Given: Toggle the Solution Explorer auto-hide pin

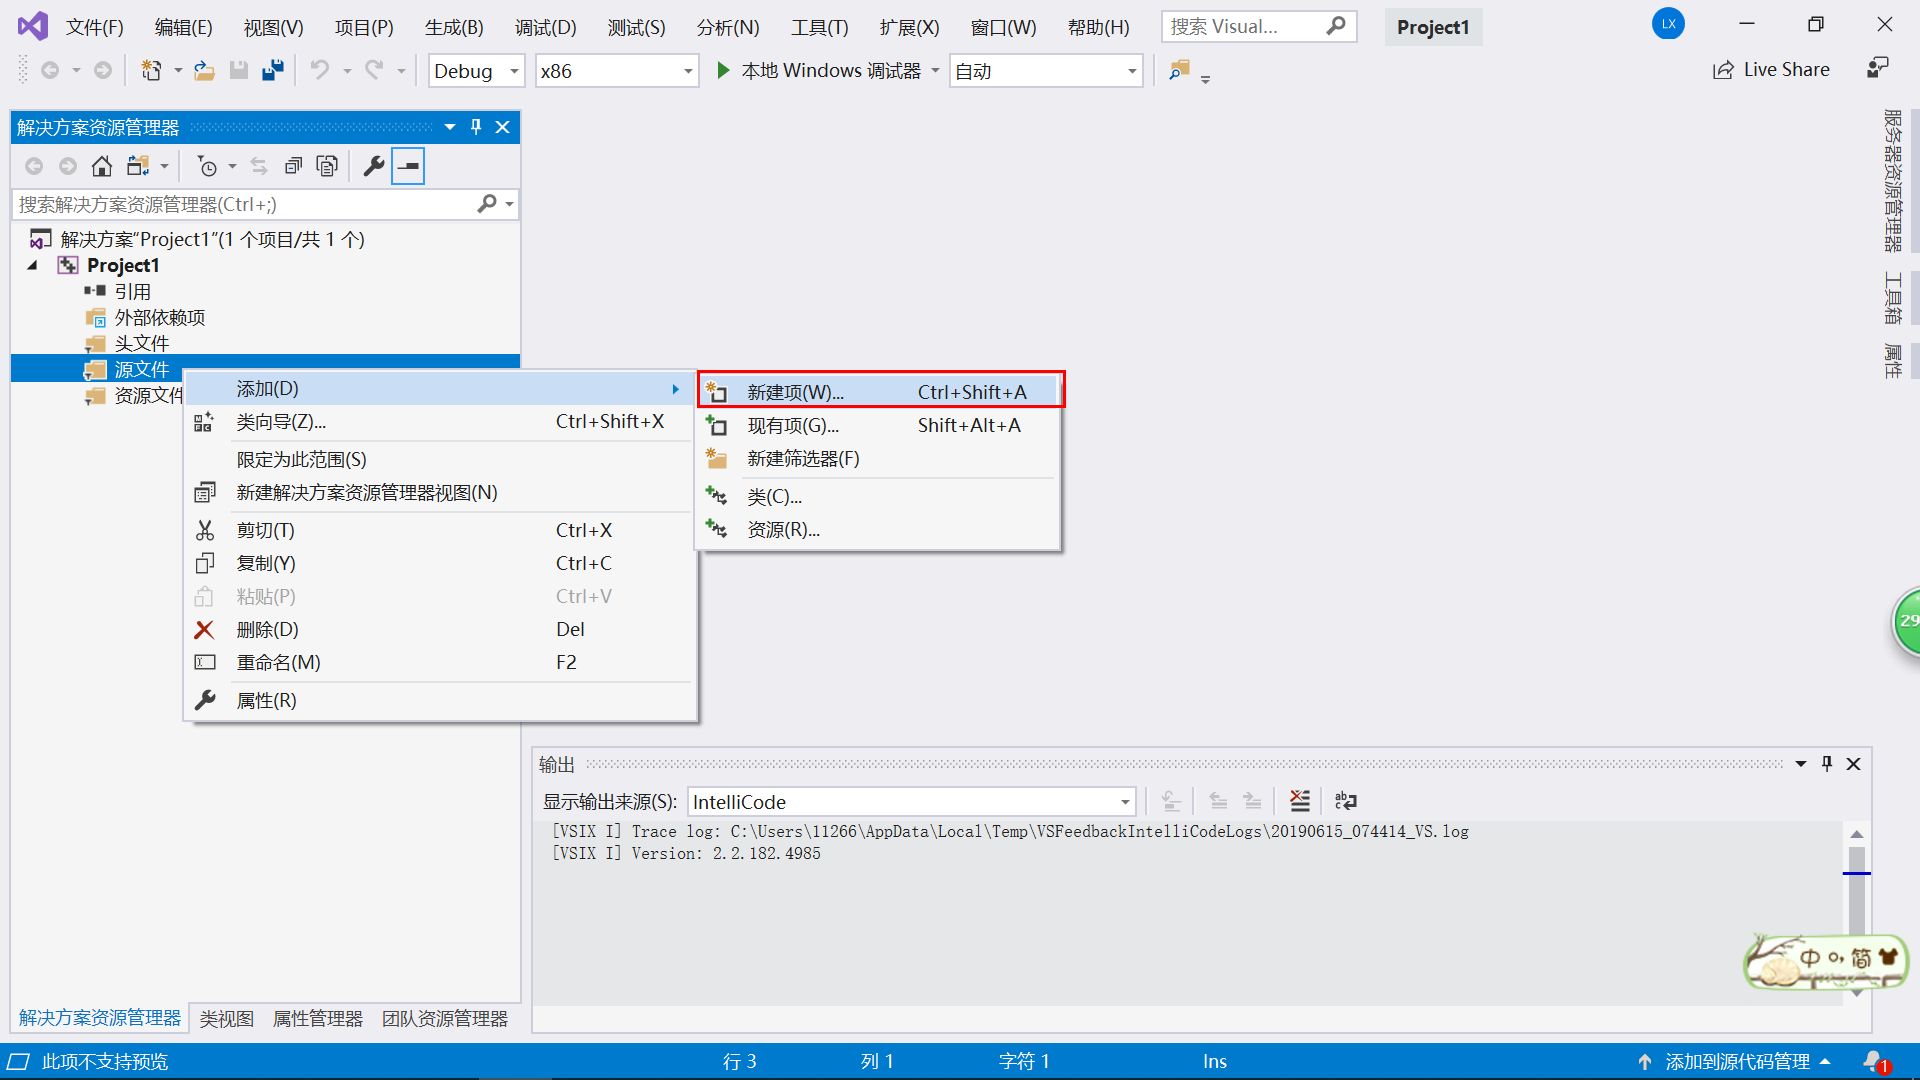Looking at the screenshot, I should (476, 127).
